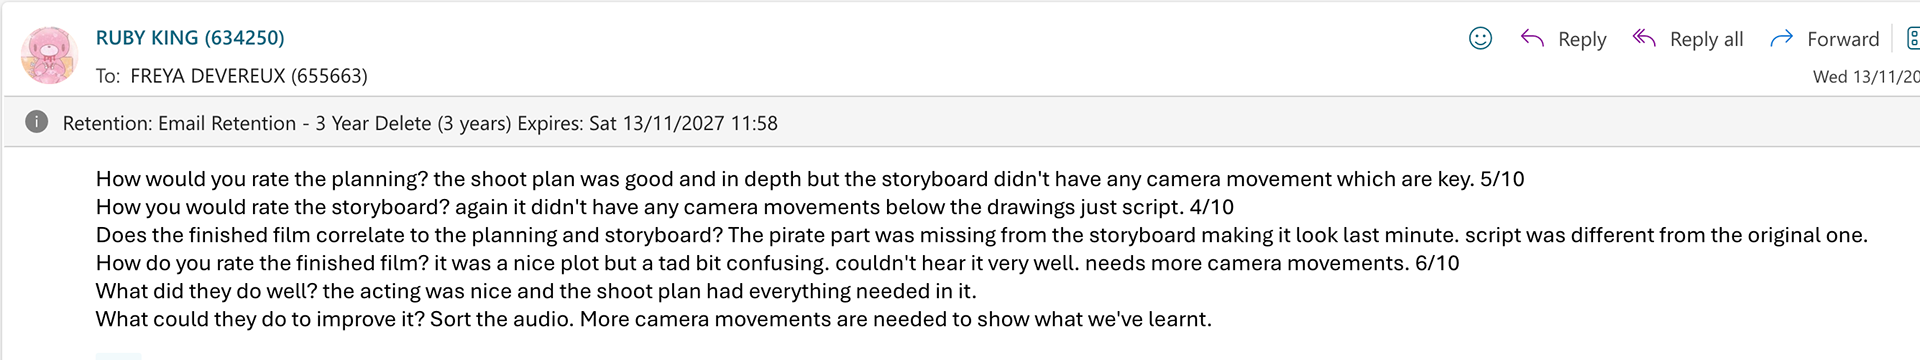Screen dimensions: 1920x360
Task: Click the line rating the planning 5/10
Action: pos(810,179)
